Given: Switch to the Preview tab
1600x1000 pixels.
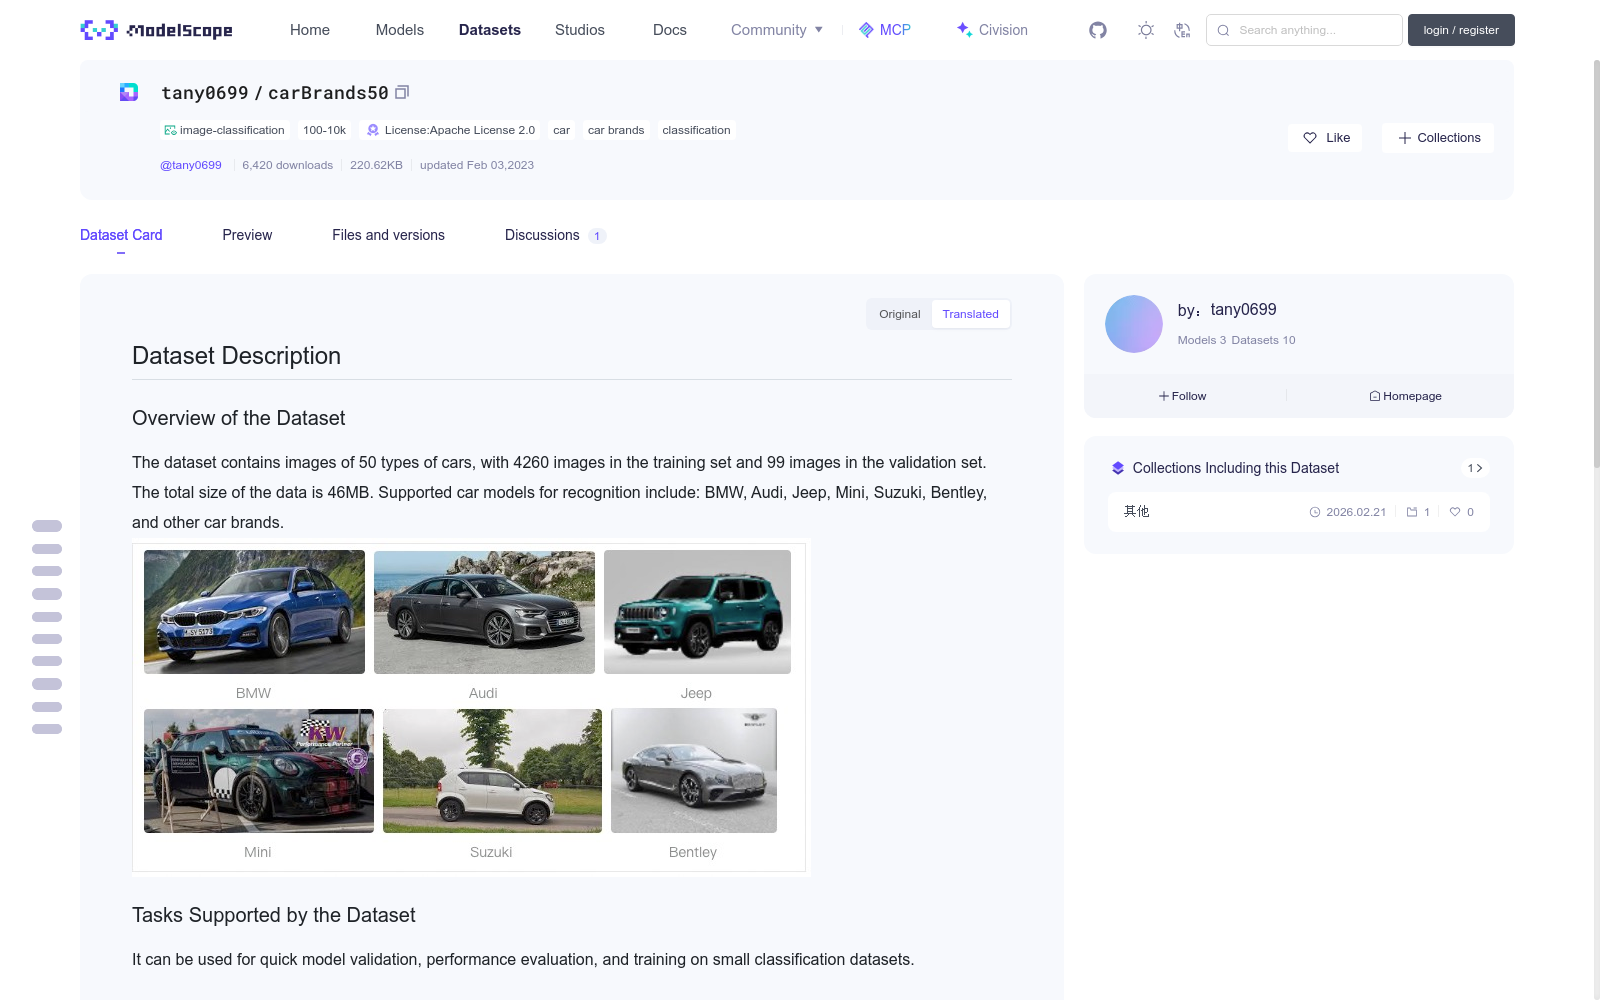Looking at the screenshot, I should click(x=247, y=235).
